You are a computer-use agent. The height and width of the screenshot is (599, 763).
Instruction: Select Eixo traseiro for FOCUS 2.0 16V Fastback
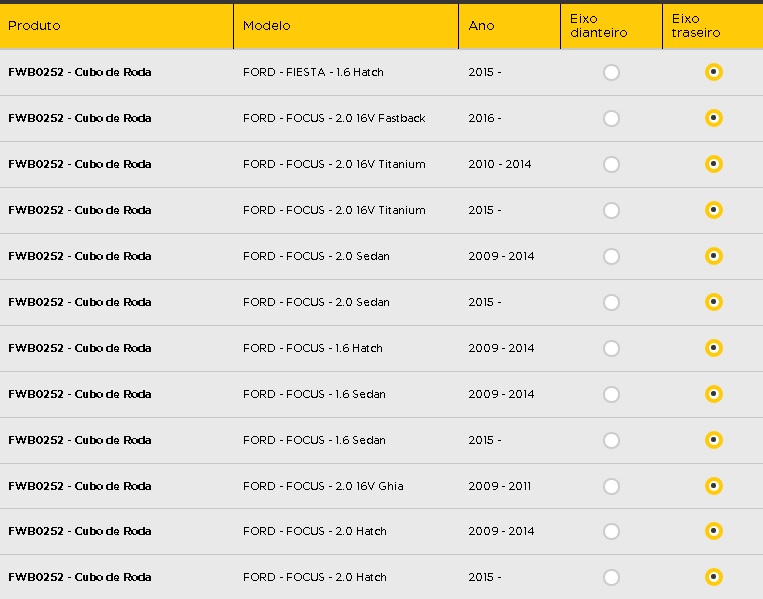click(713, 118)
